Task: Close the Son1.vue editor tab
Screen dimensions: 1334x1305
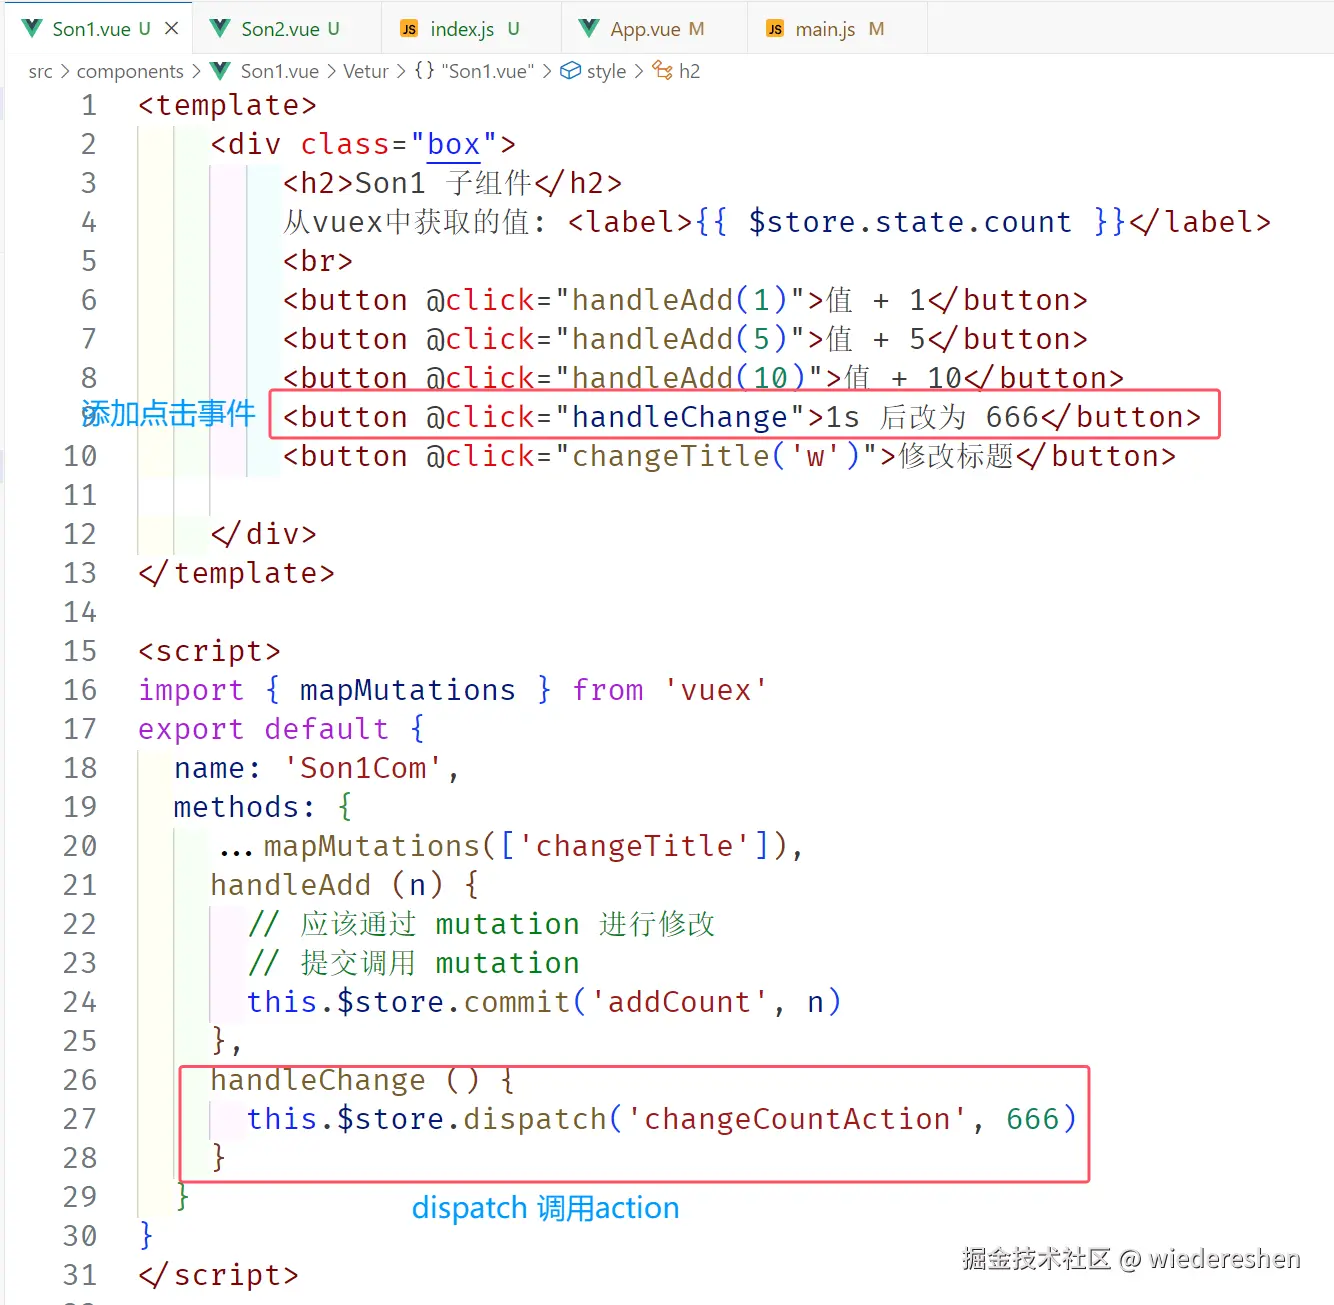Action: tap(172, 28)
